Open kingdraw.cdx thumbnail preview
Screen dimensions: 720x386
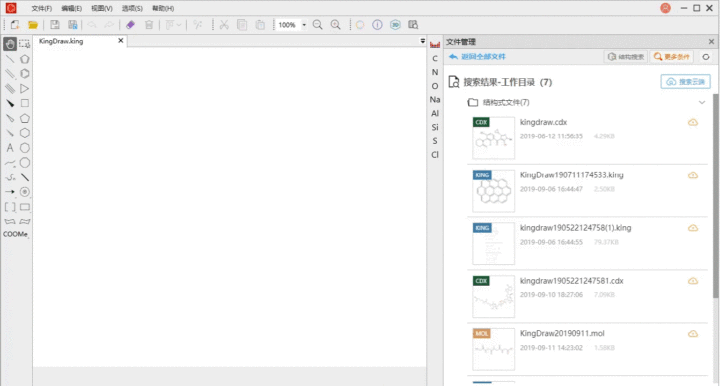tap(494, 138)
